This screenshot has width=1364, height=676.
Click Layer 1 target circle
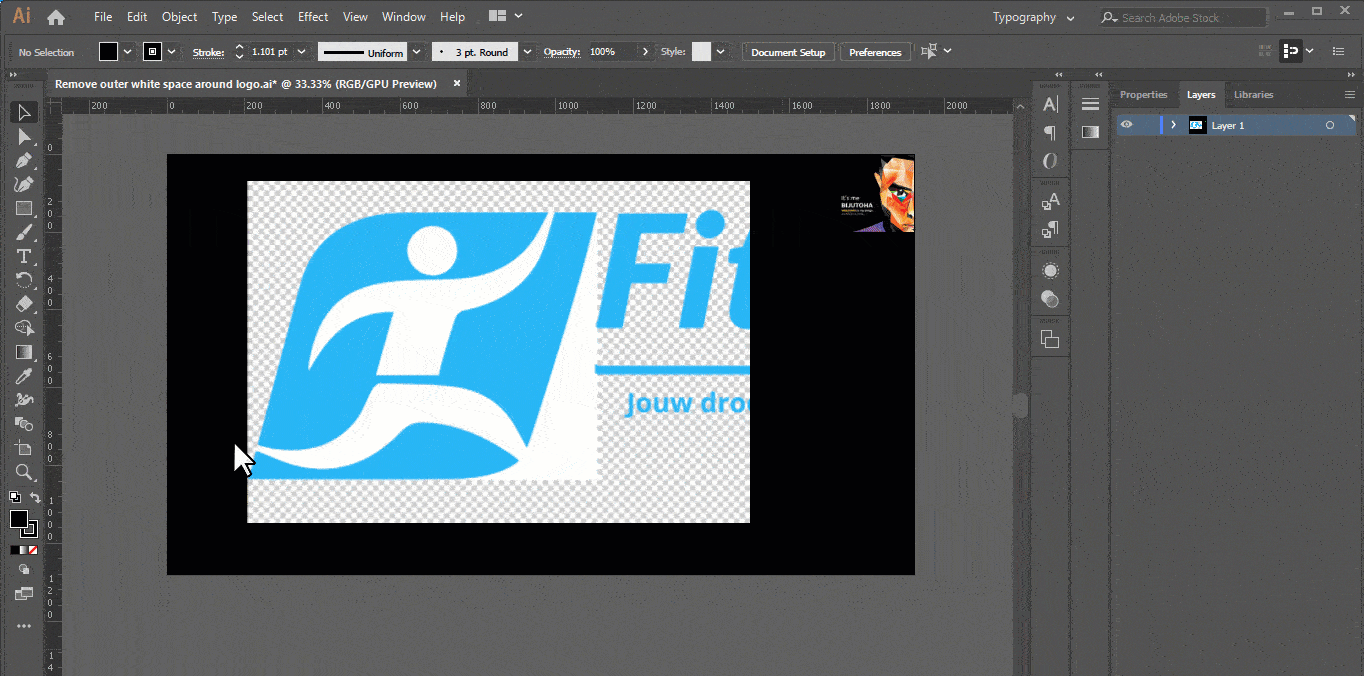click(x=1330, y=125)
